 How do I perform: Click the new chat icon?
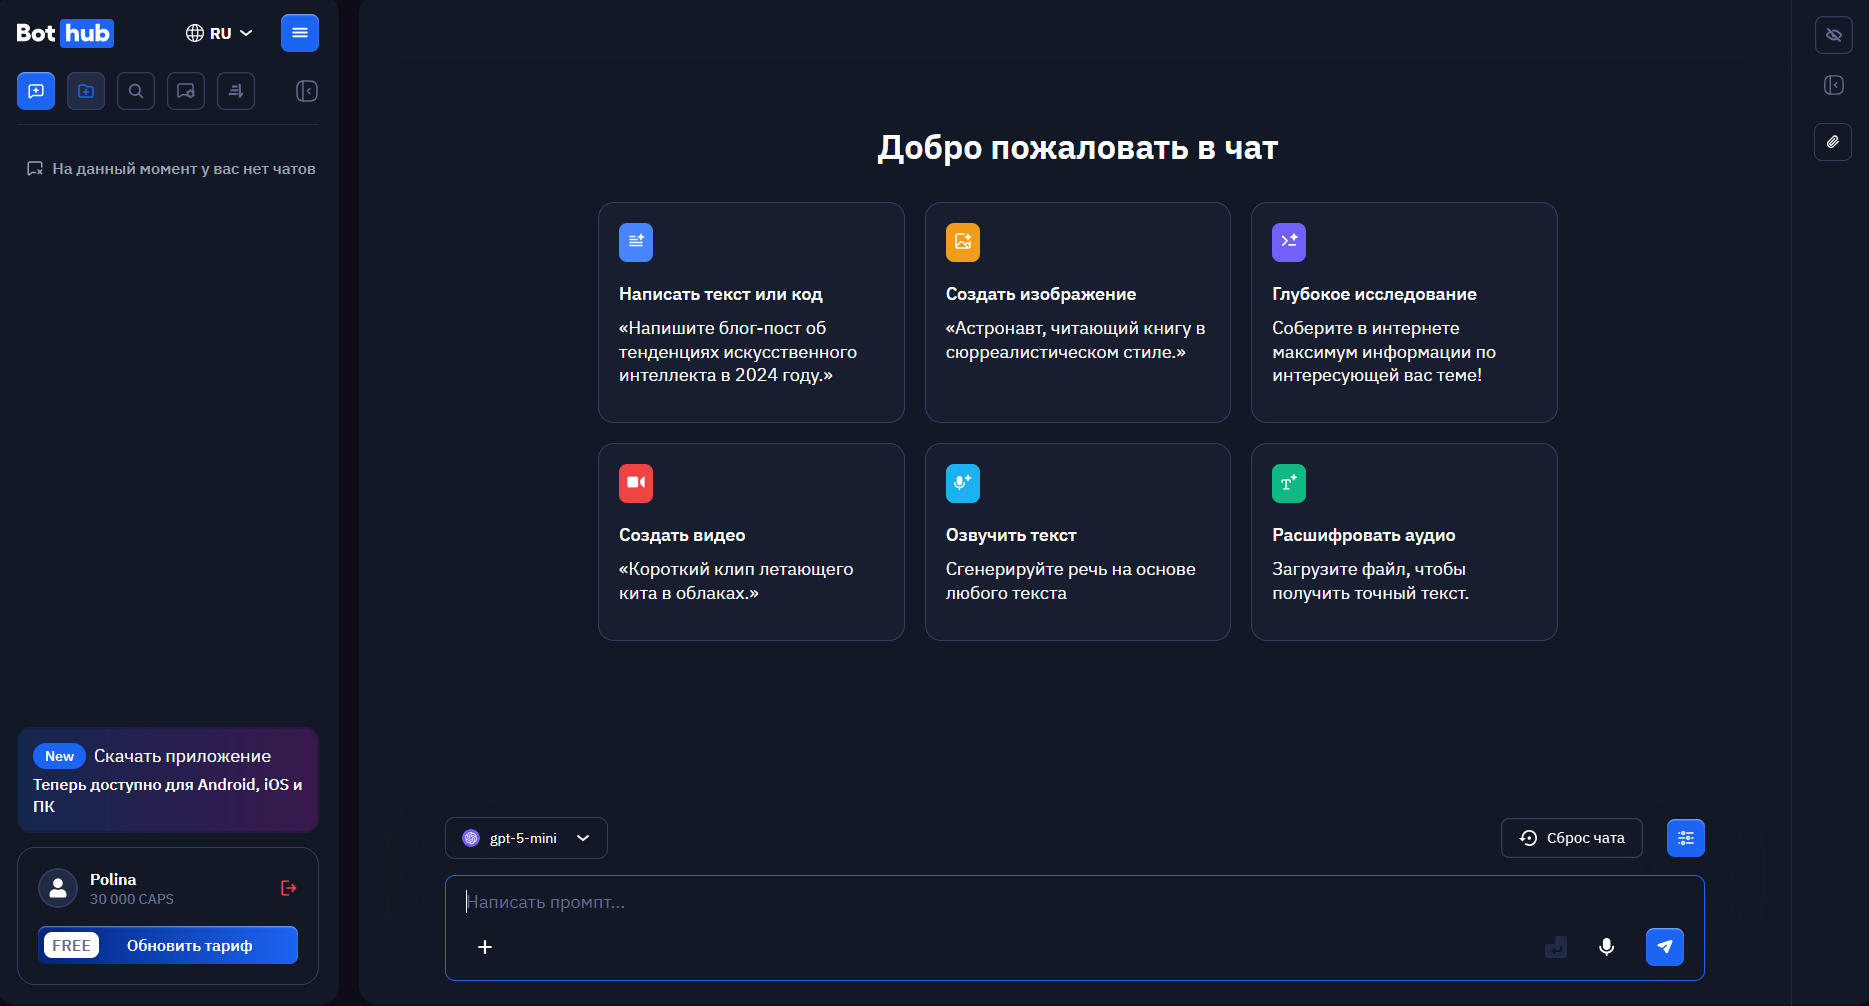[x=36, y=91]
